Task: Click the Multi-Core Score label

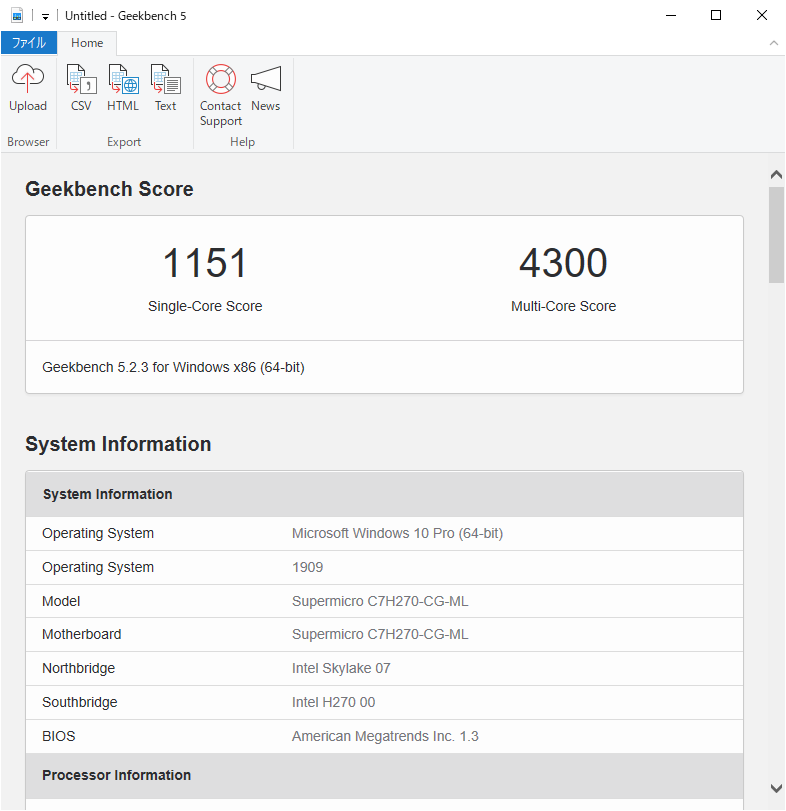Action: point(563,306)
